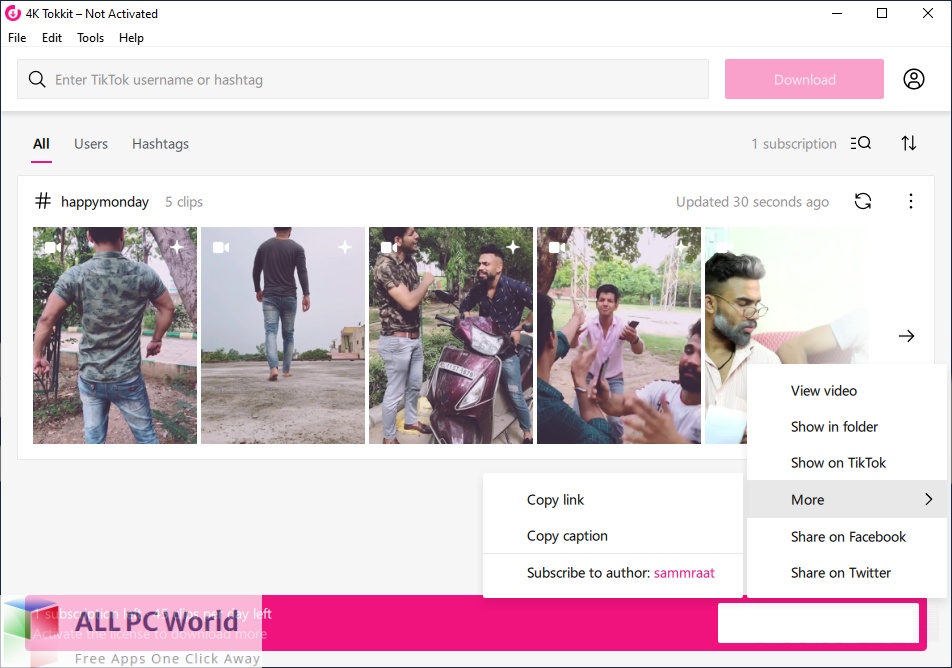Click the '1 subscription' label
The image size is (952, 668).
click(794, 144)
